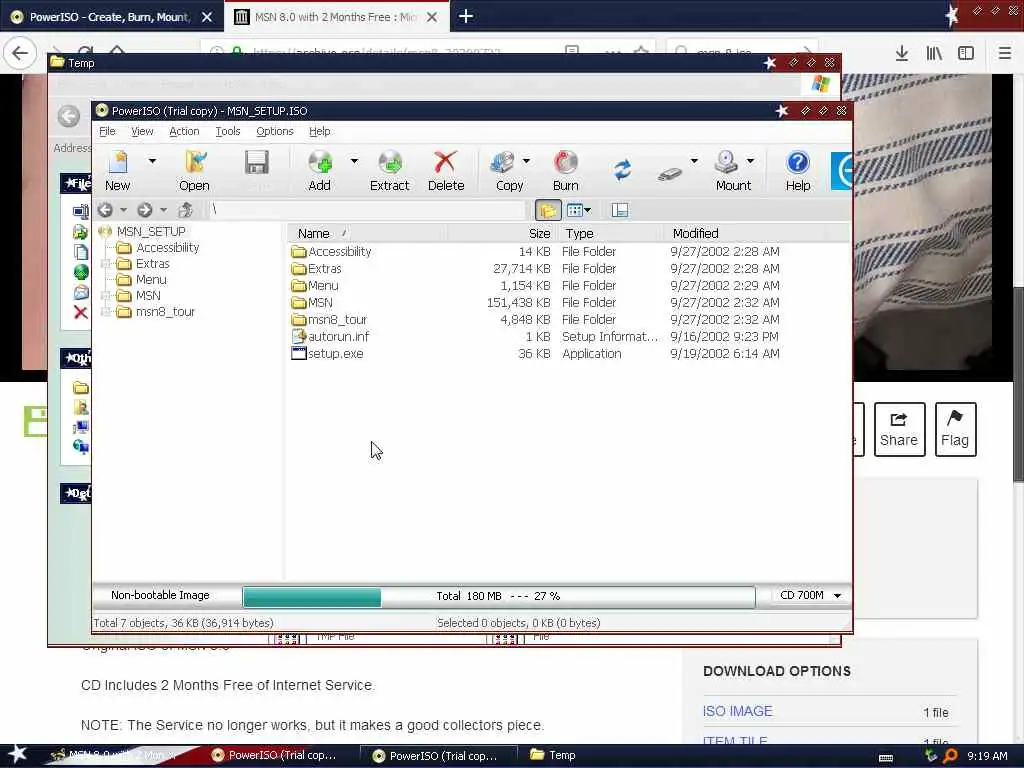Open the Copy button dropdown arrow
The image size is (1024, 768).
coord(526,161)
